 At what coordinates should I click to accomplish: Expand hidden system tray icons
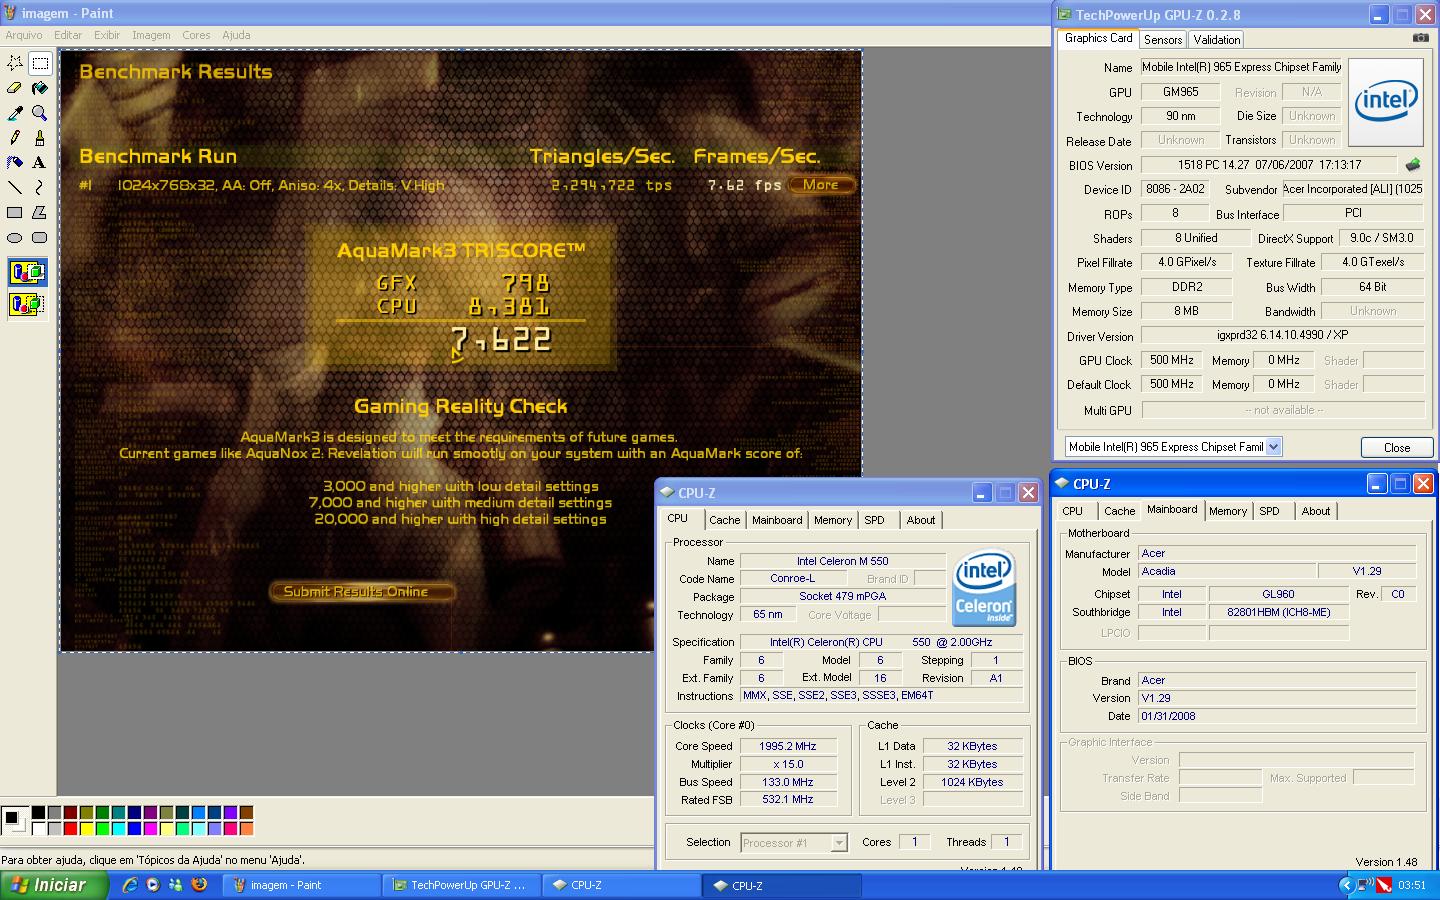point(1345,885)
